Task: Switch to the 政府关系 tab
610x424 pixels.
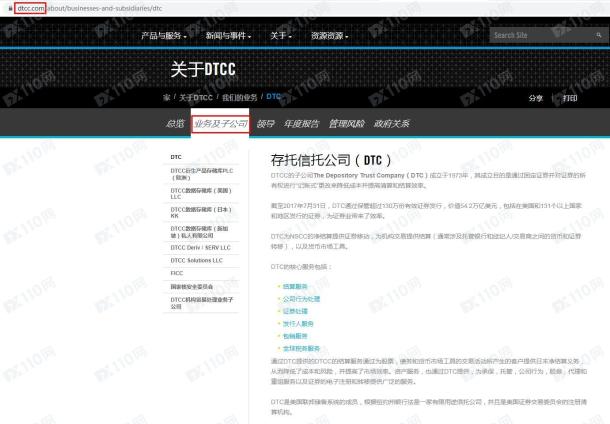Action: pyautogui.click(x=391, y=124)
